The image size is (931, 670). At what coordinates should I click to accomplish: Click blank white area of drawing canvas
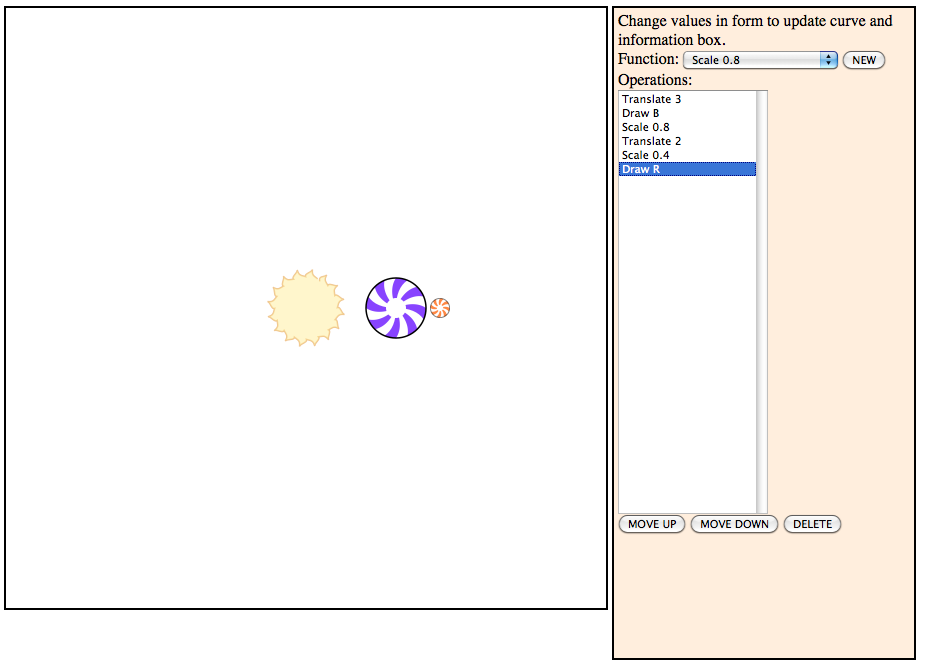tap(150, 150)
